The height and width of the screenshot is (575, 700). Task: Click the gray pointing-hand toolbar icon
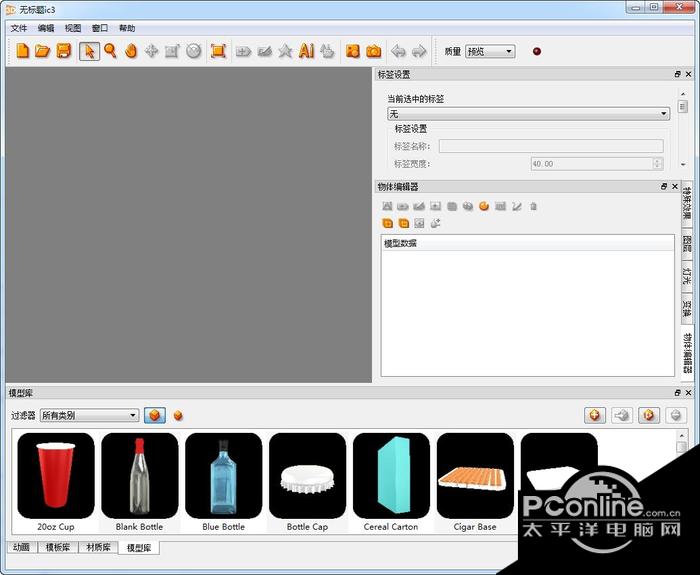(327, 51)
